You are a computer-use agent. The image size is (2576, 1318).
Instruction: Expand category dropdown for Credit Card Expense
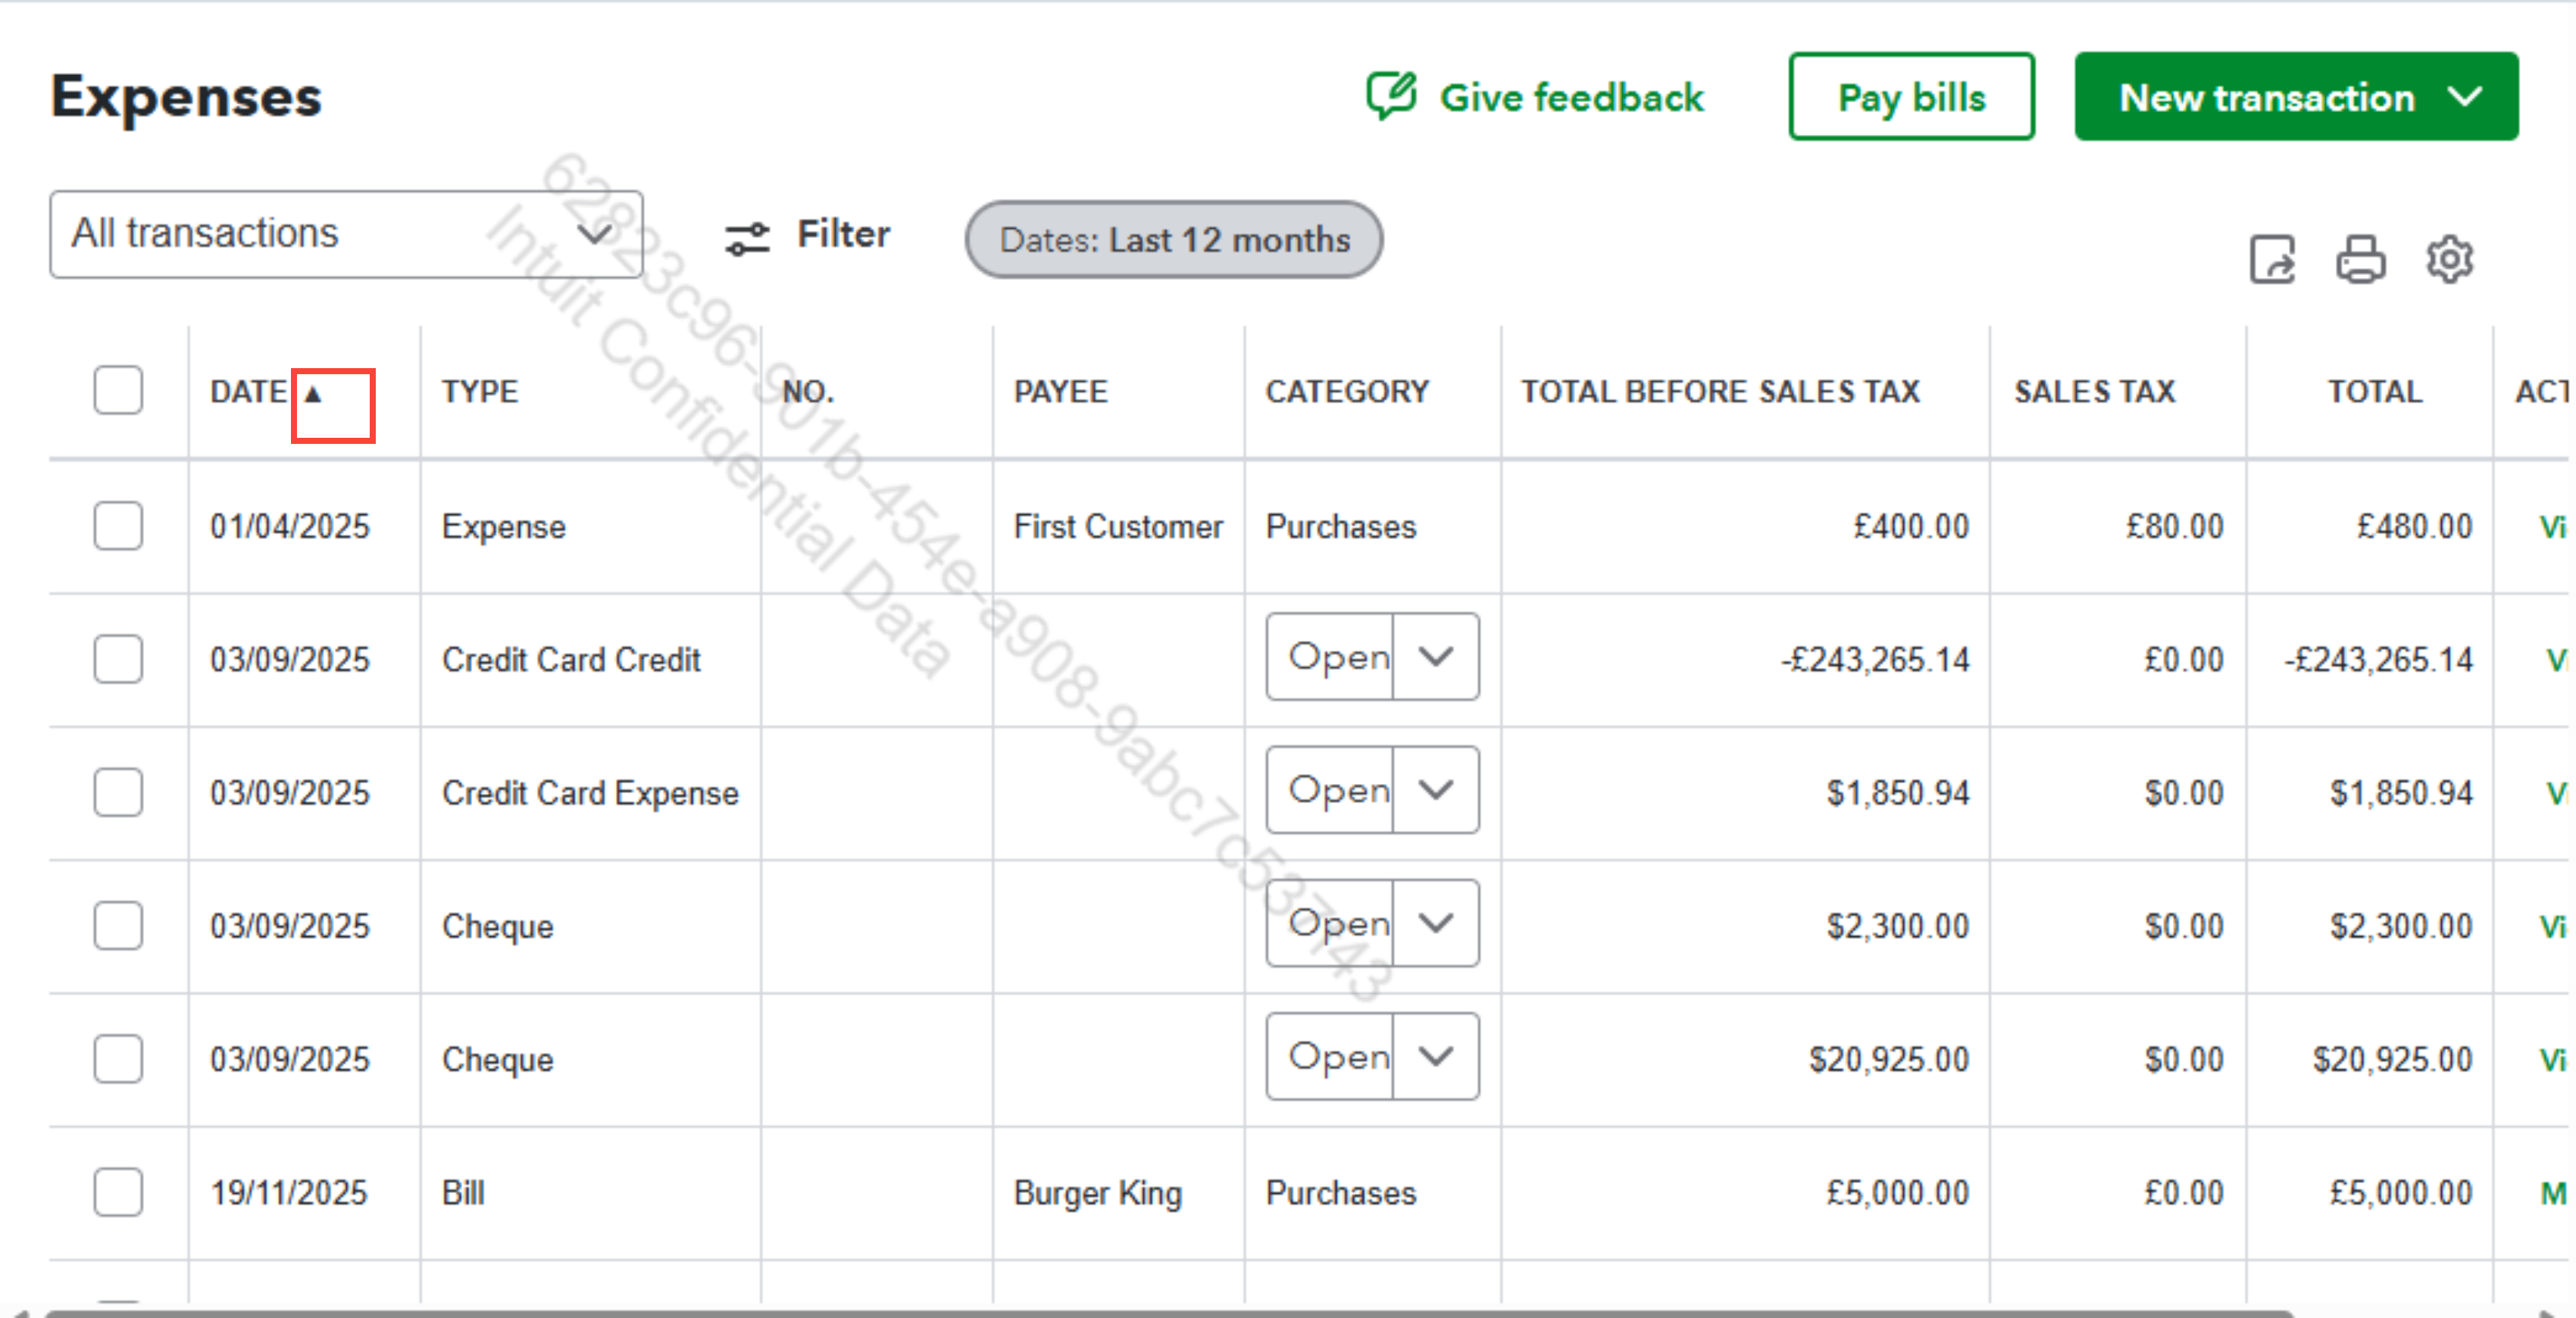[x=1435, y=790]
